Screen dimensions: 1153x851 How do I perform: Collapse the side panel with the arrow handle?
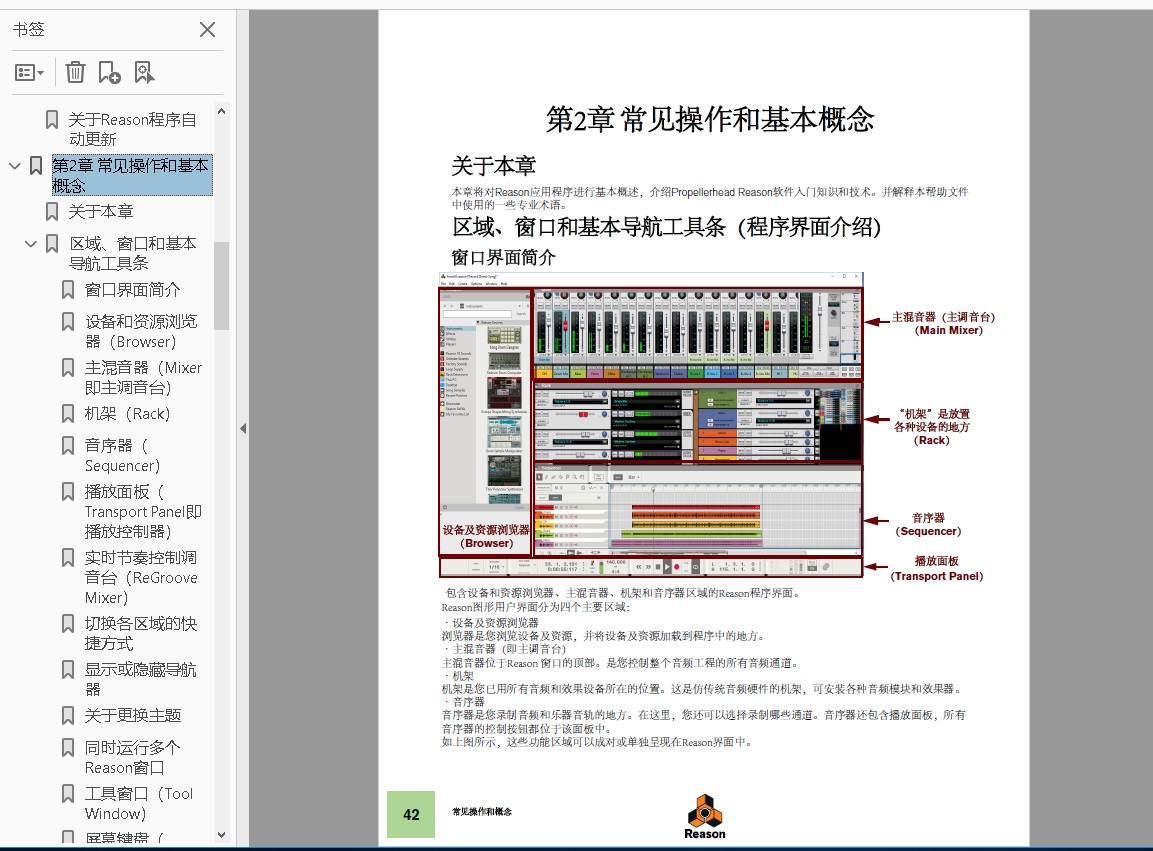243,428
